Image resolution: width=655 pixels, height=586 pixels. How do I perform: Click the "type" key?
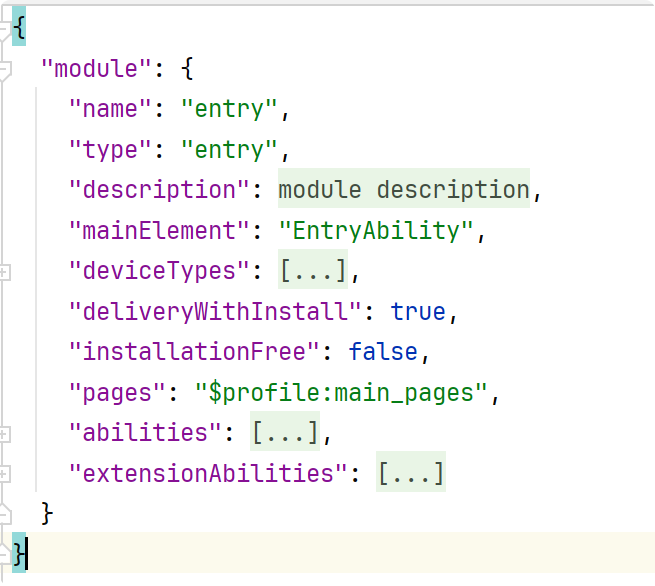[x=110, y=150]
